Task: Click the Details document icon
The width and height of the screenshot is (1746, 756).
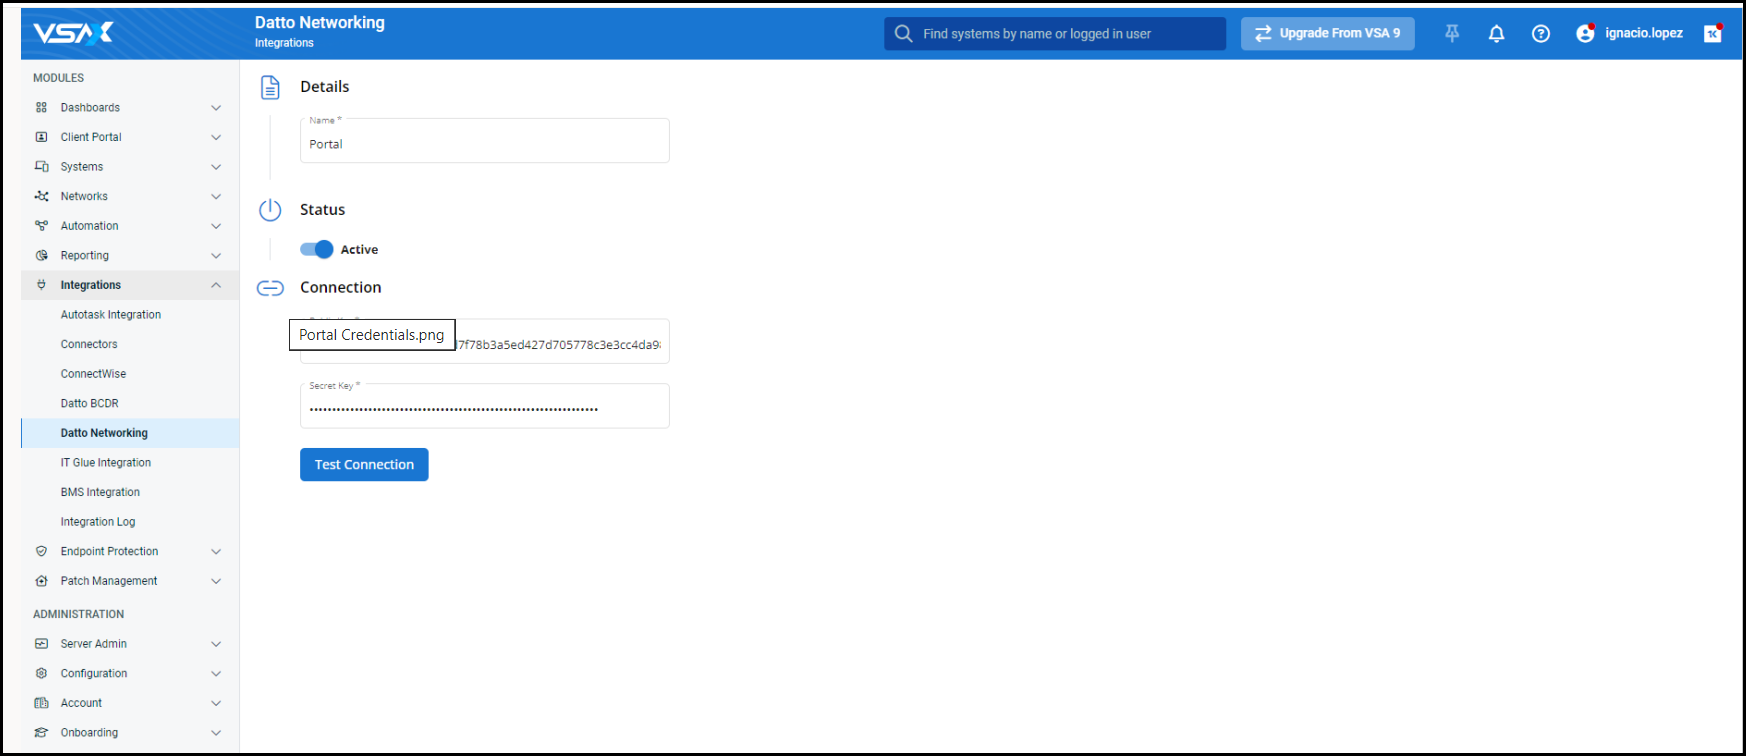Action: [270, 87]
